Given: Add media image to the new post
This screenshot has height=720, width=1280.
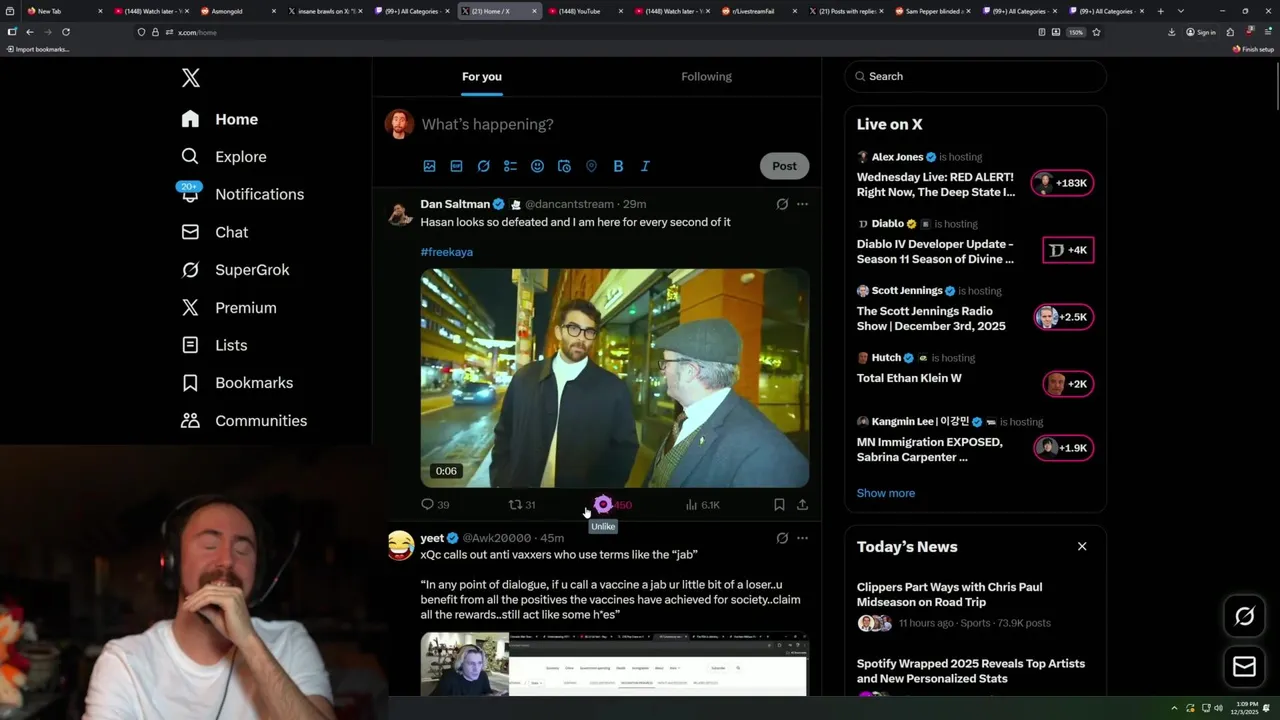Looking at the screenshot, I should pyautogui.click(x=429, y=166).
